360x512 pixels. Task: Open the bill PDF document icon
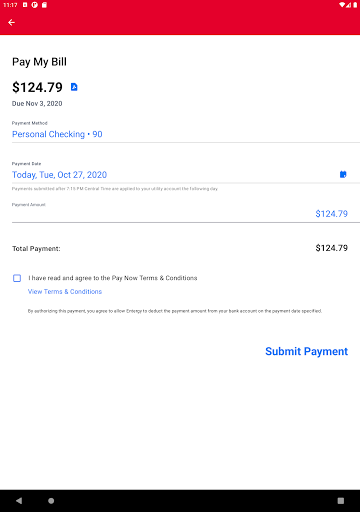click(x=74, y=87)
